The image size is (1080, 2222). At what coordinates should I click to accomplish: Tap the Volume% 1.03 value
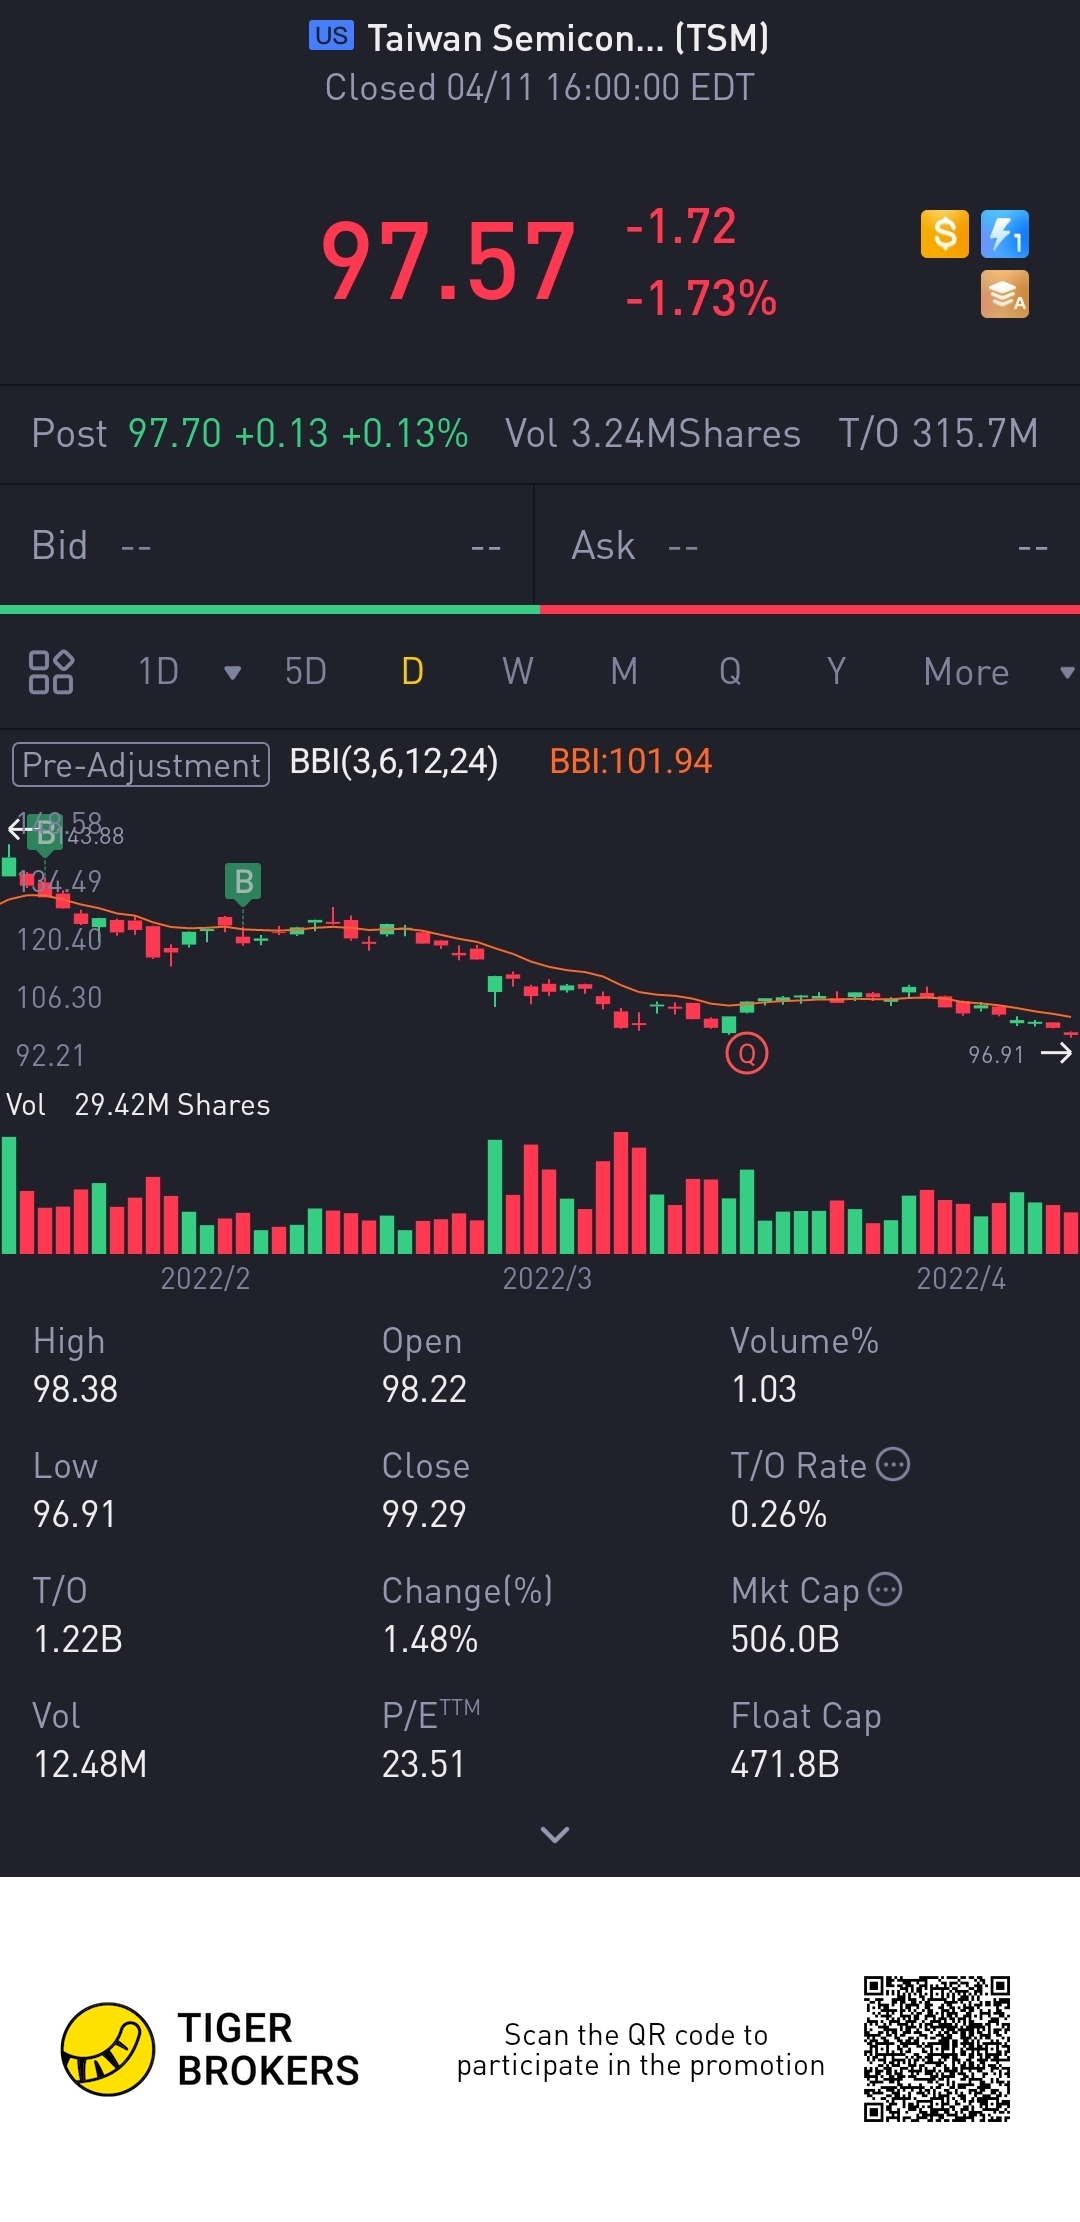tap(764, 1389)
